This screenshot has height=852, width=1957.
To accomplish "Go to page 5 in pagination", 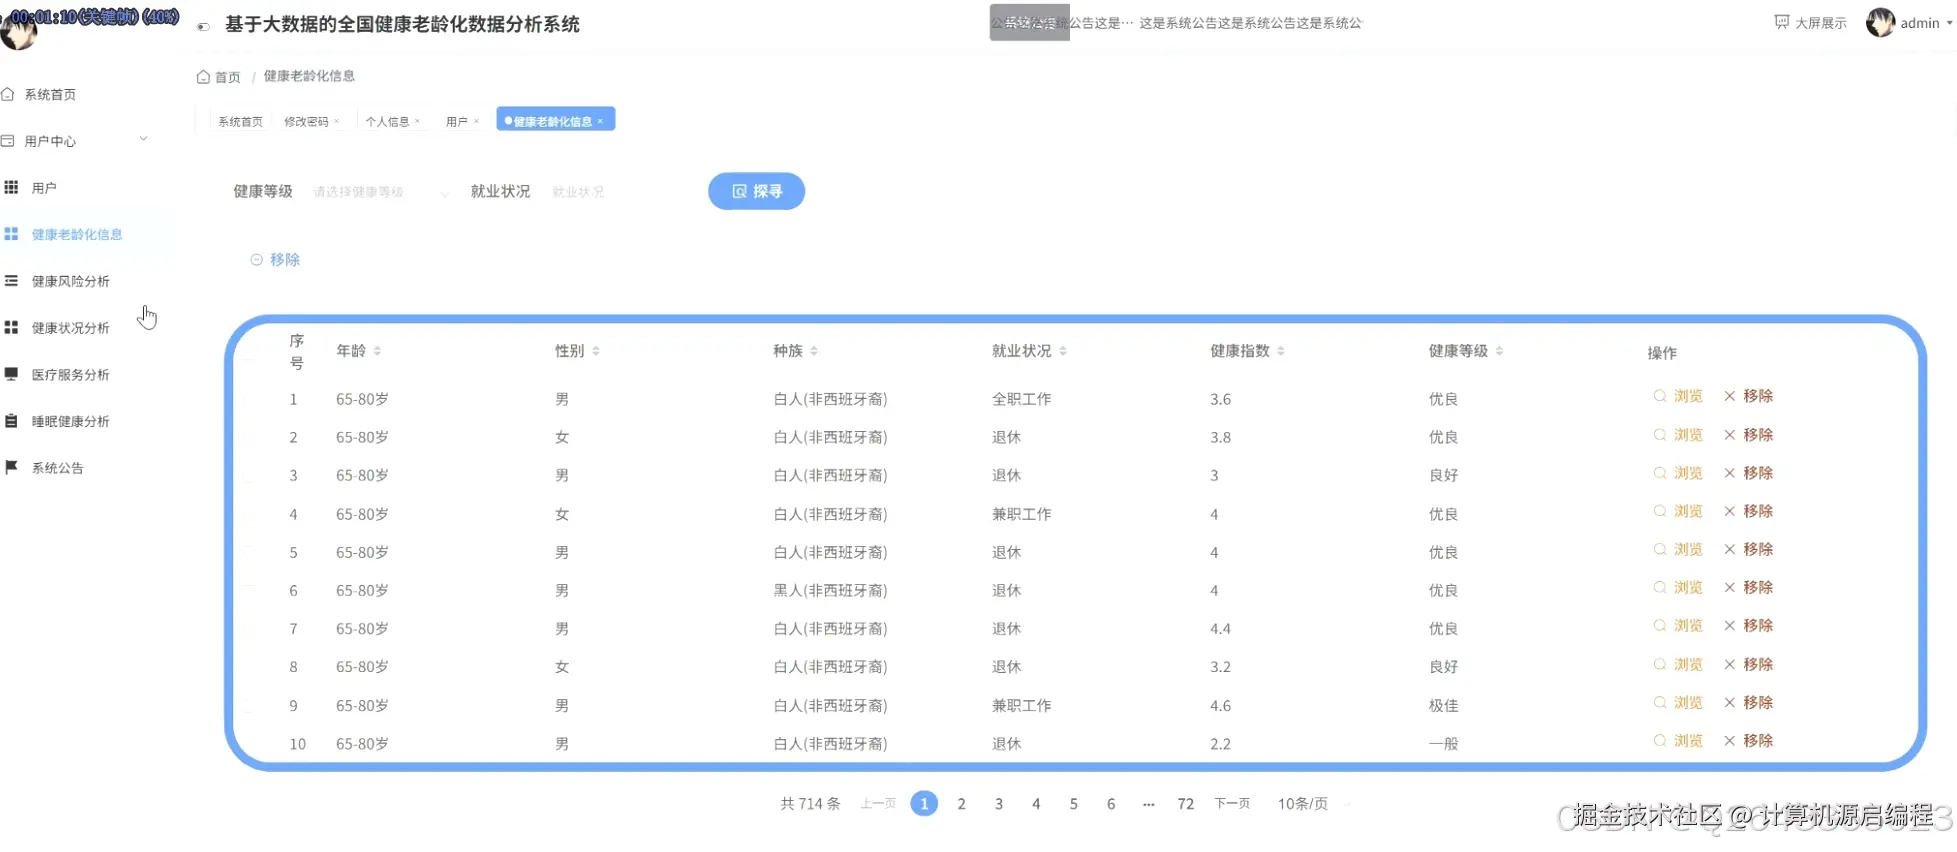I will click(x=1073, y=804).
